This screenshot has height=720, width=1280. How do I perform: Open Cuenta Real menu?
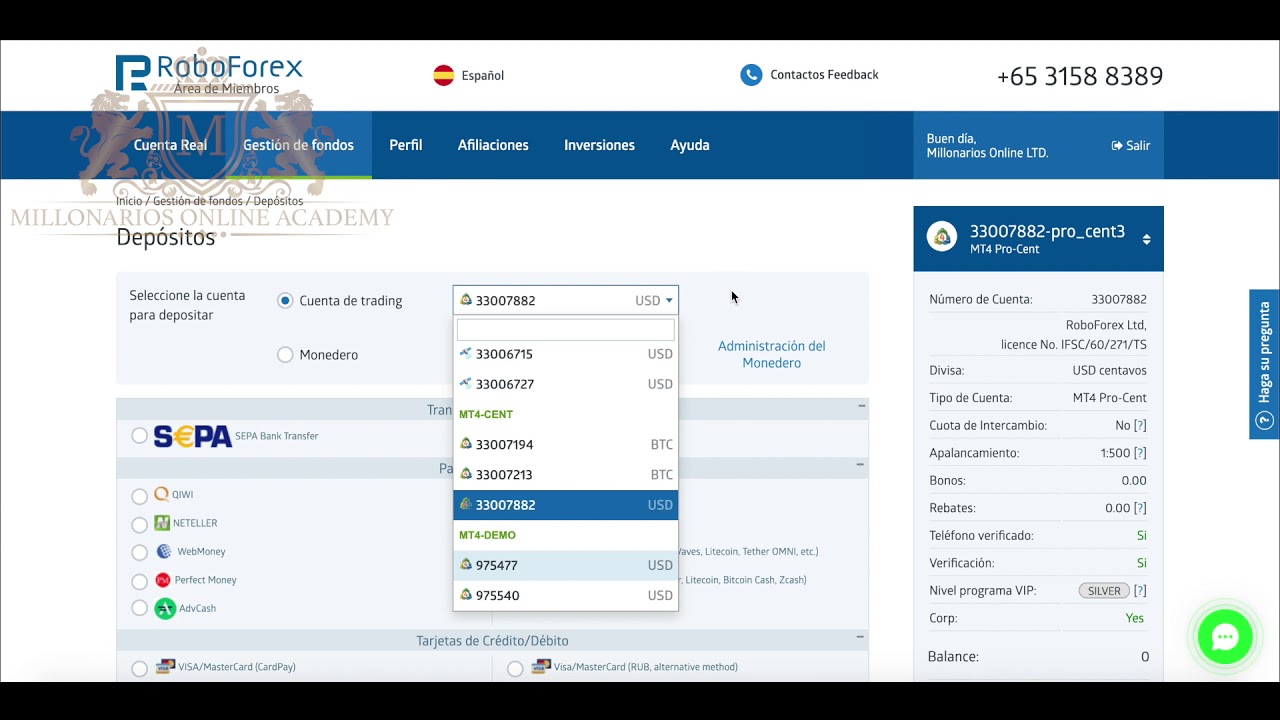click(171, 145)
